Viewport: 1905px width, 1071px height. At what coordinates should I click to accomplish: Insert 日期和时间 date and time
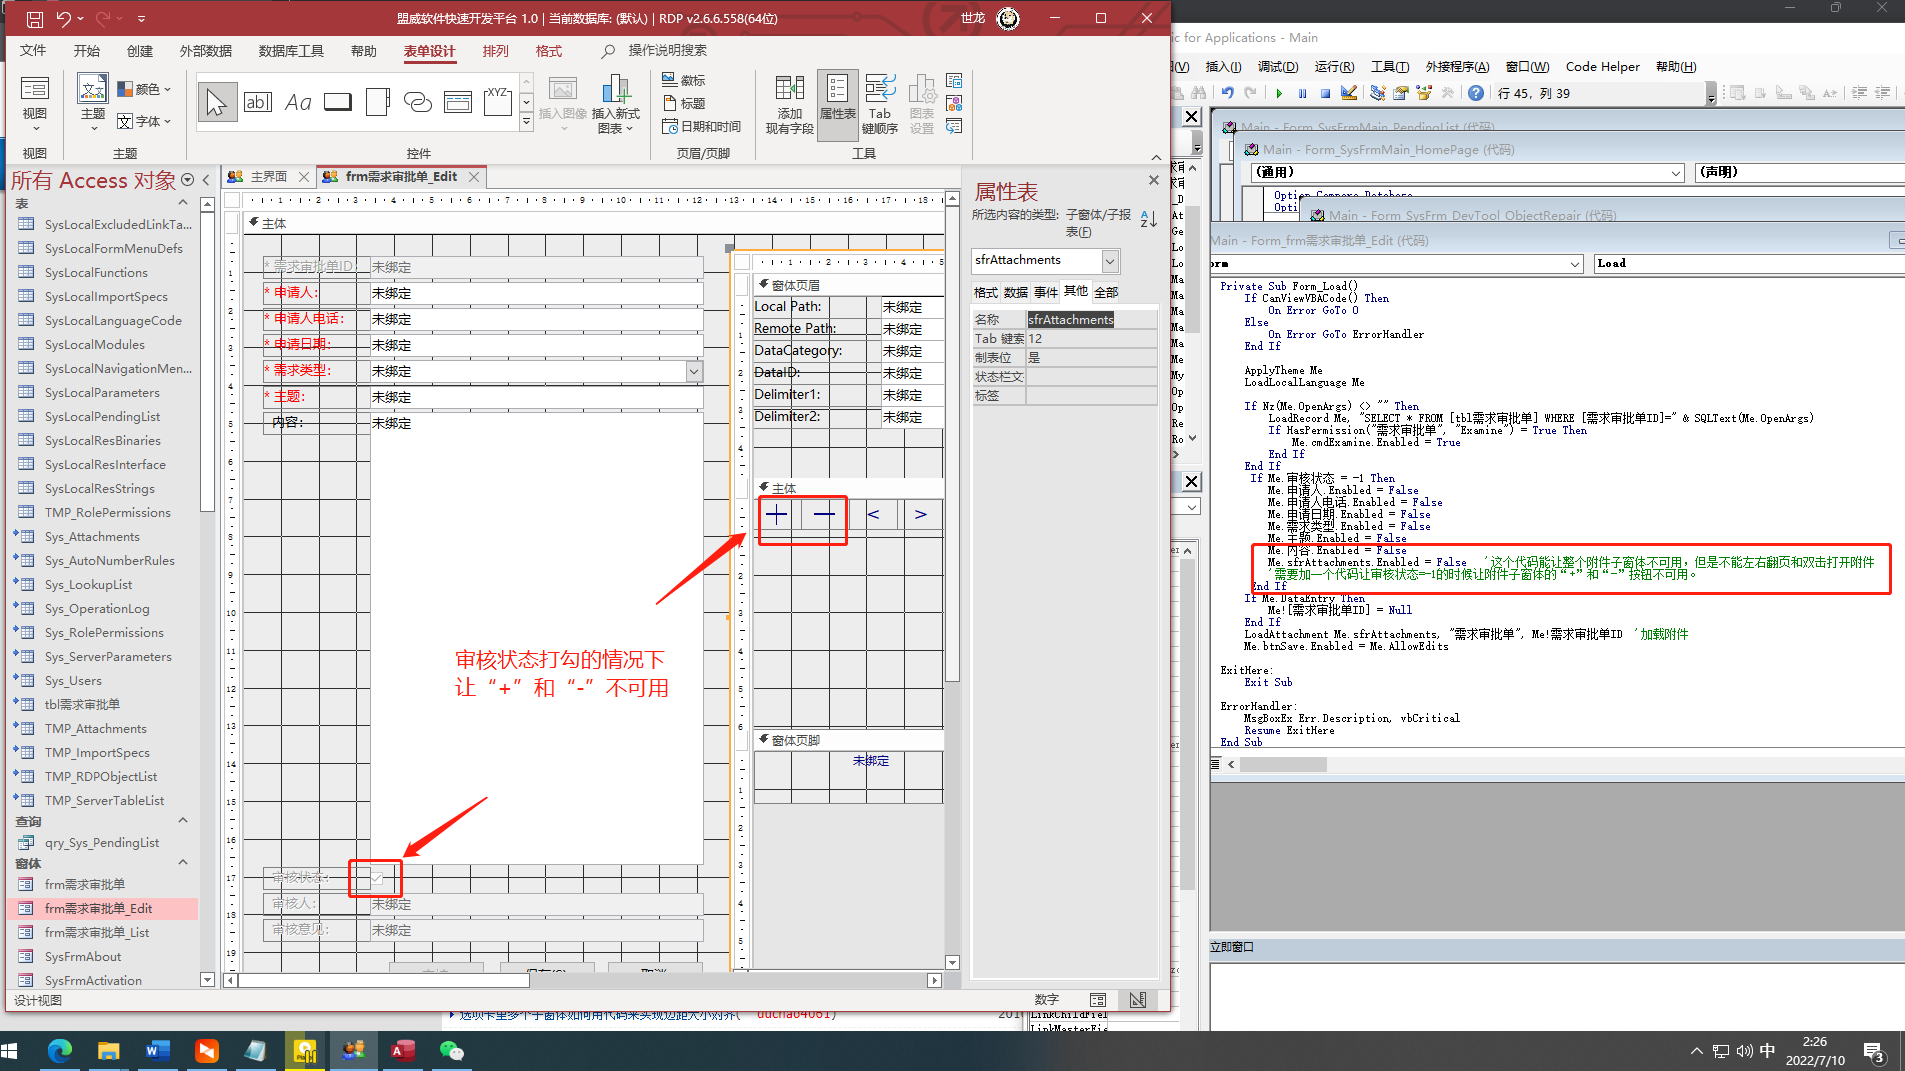(701, 126)
